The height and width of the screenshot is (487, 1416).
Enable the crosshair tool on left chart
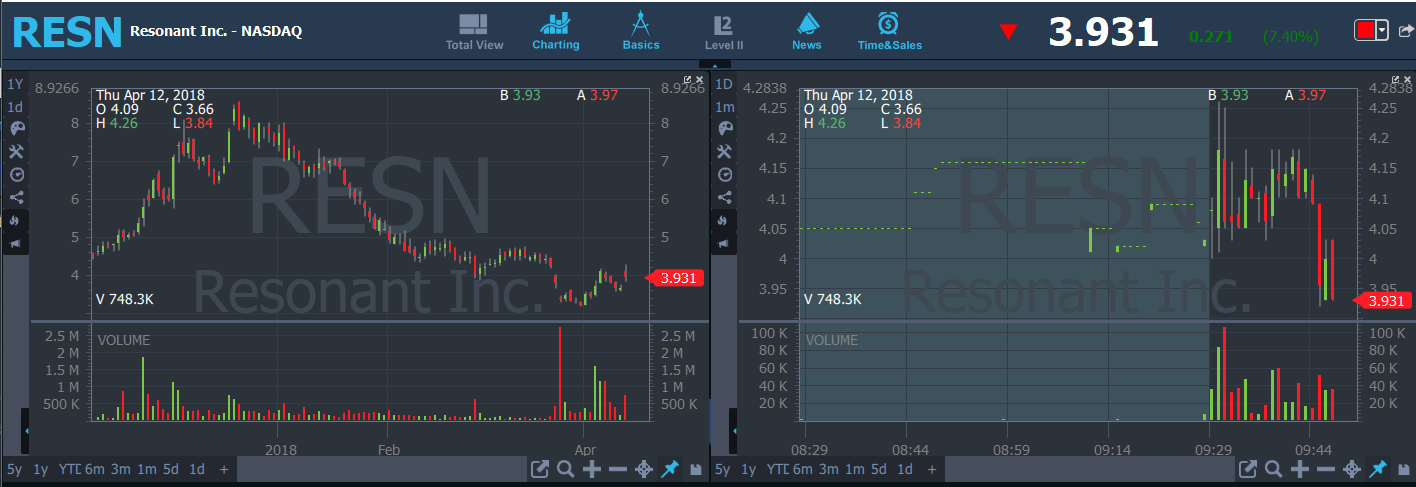coord(644,469)
